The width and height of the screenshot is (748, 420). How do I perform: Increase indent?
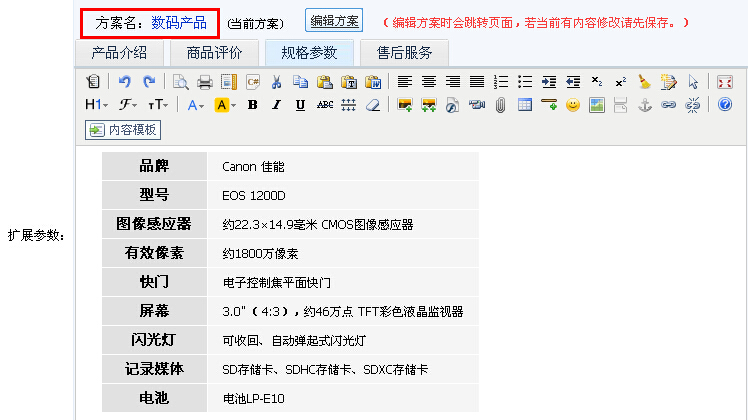549,82
